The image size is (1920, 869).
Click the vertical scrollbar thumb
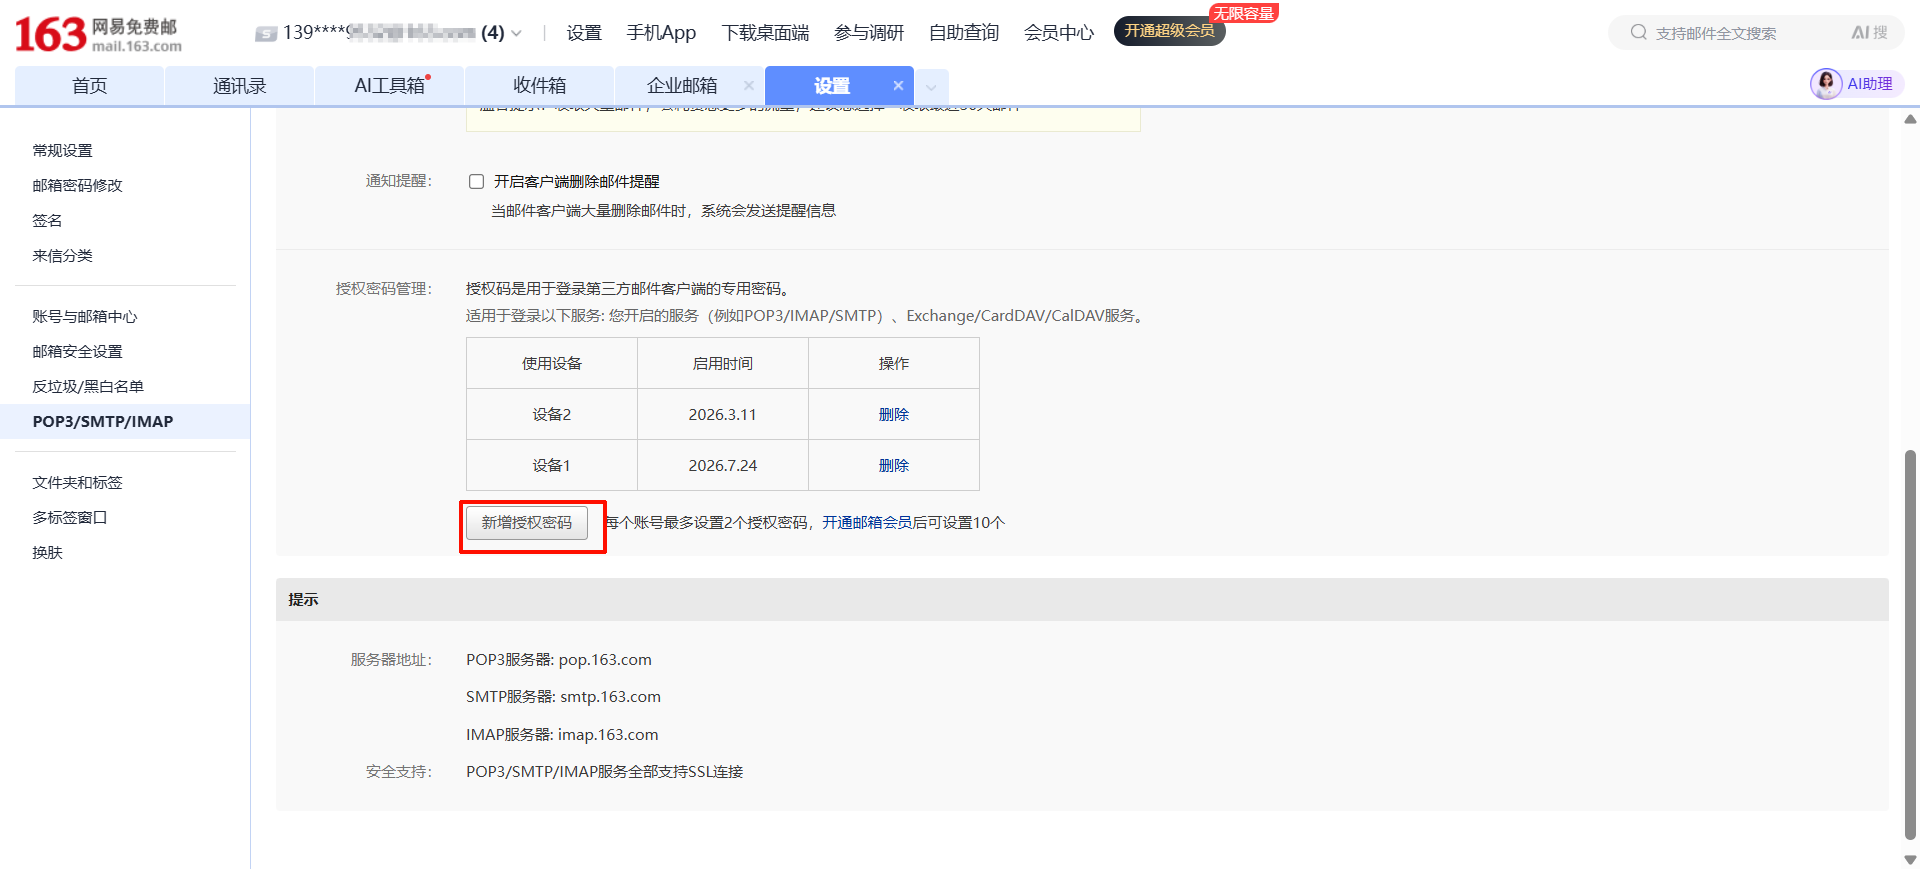click(1910, 645)
